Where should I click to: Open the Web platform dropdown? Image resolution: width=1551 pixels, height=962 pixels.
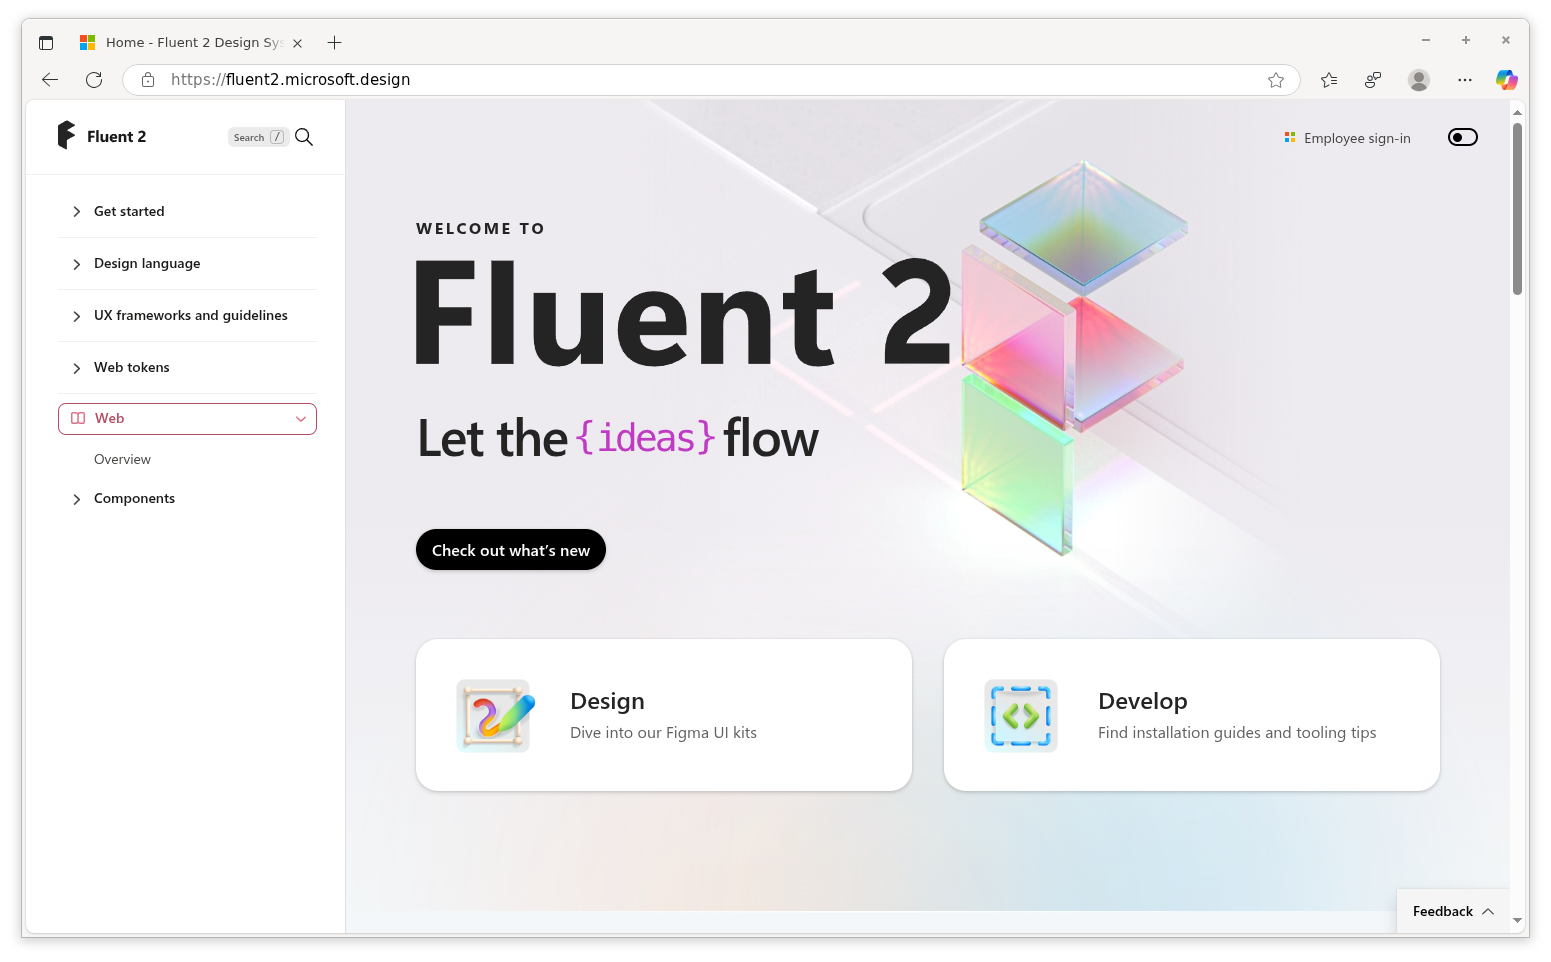[x=187, y=419]
